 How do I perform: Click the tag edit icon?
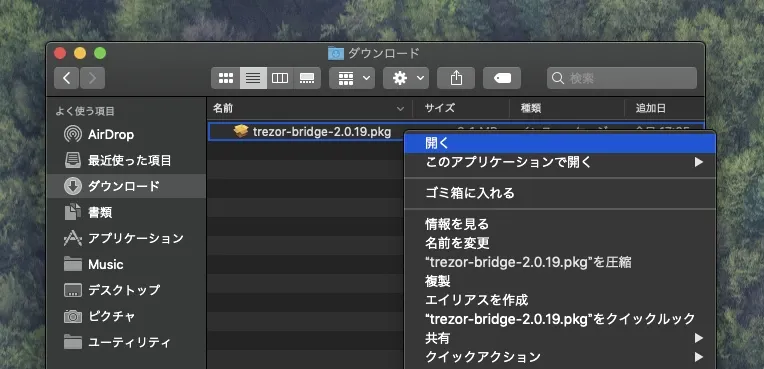[502, 78]
